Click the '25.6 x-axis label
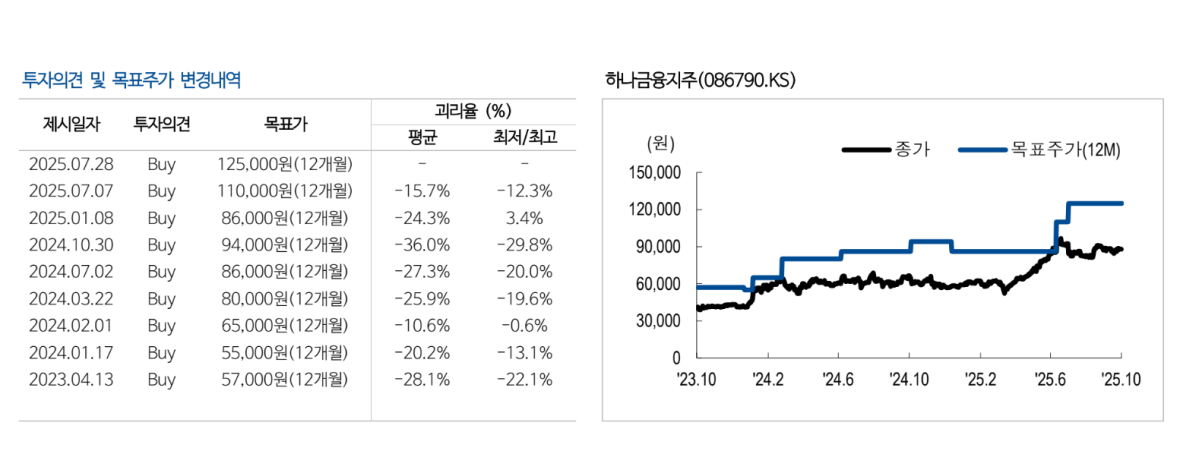The height and width of the screenshot is (454, 1199). tap(1050, 378)
